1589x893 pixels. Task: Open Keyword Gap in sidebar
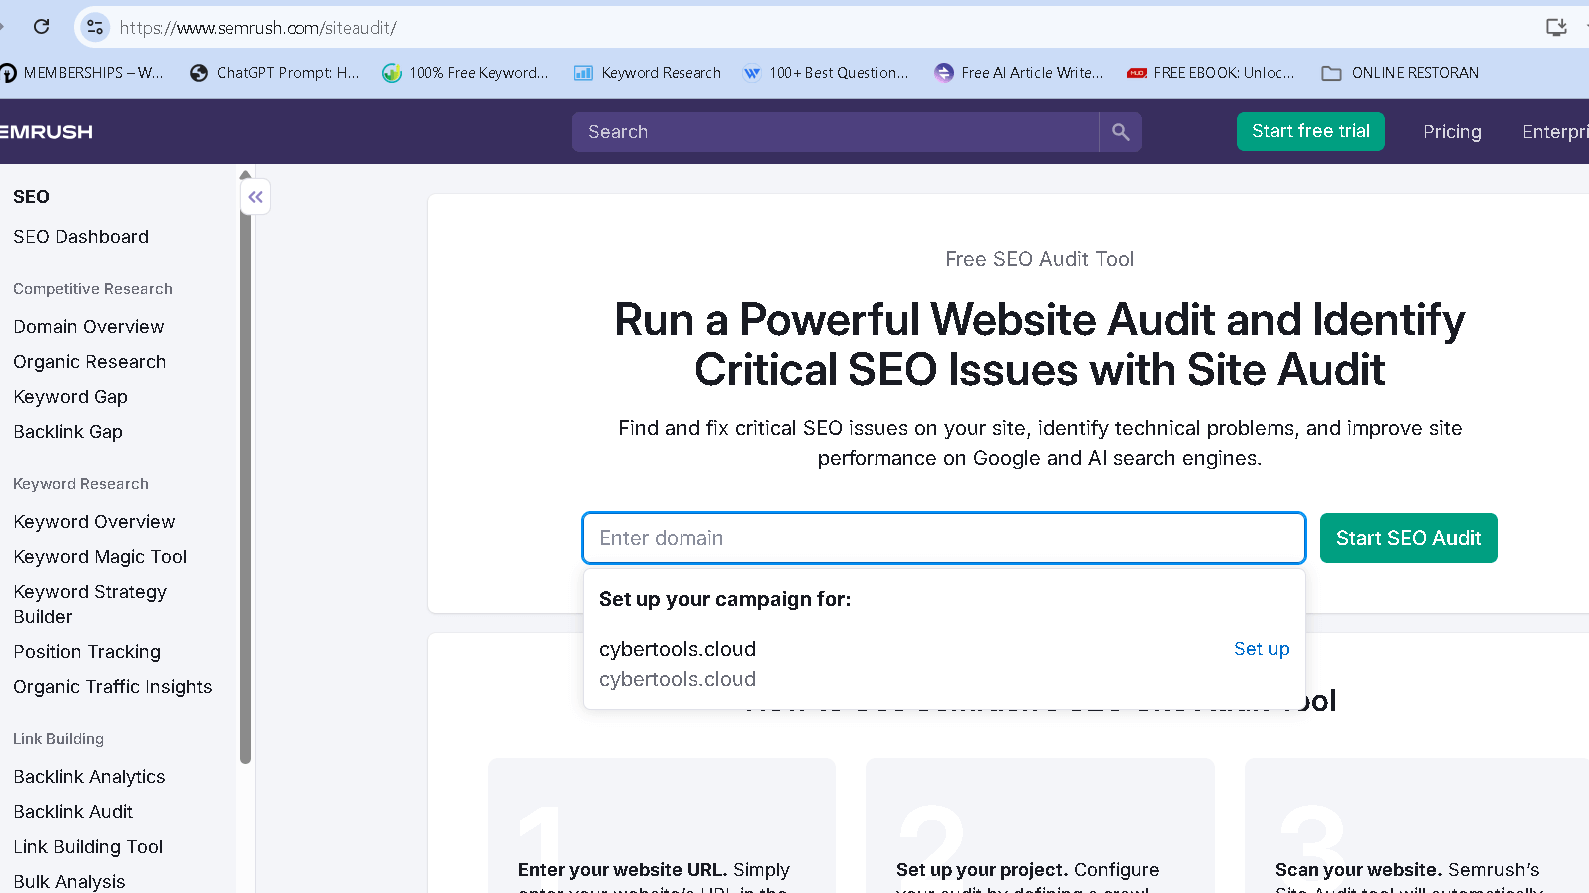click(x=71, y=397)
